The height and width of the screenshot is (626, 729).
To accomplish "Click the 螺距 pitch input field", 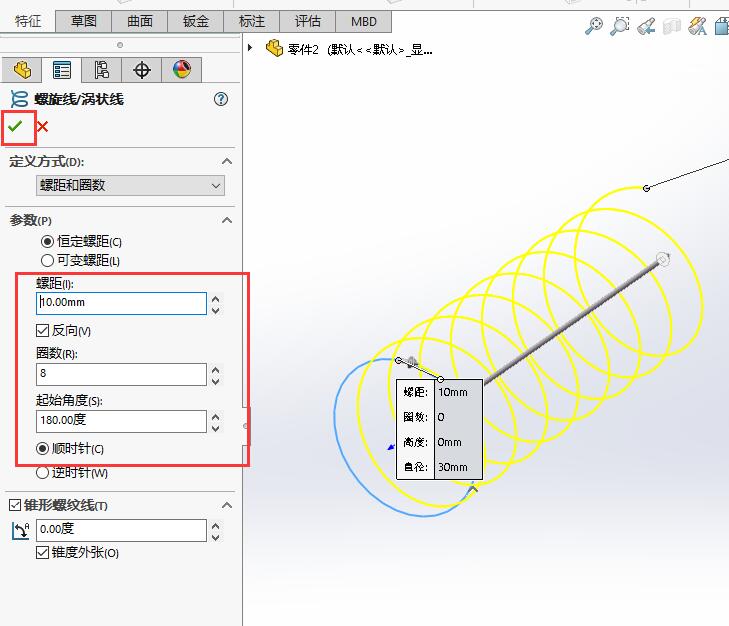I will coord(121,303).
